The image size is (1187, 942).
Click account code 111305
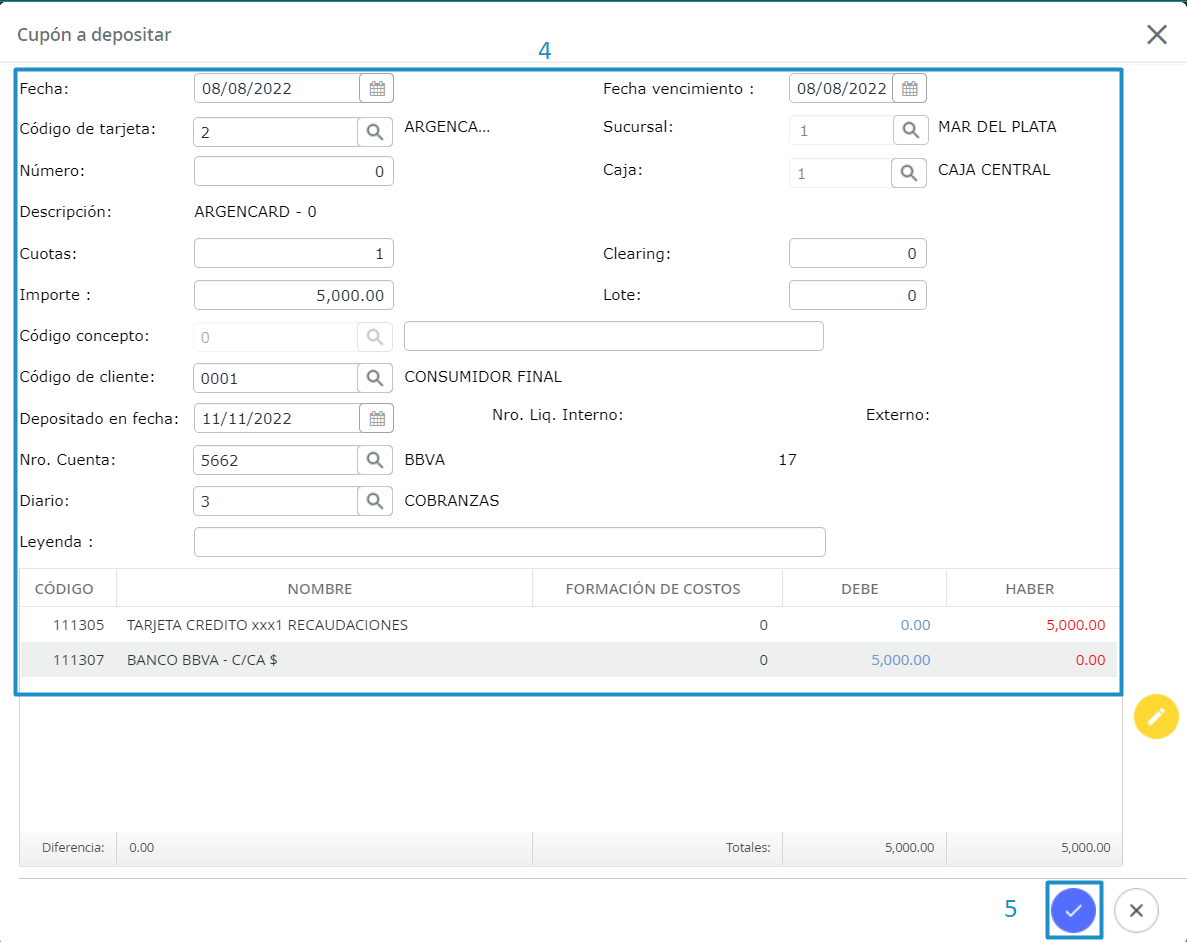coord(79,625)
